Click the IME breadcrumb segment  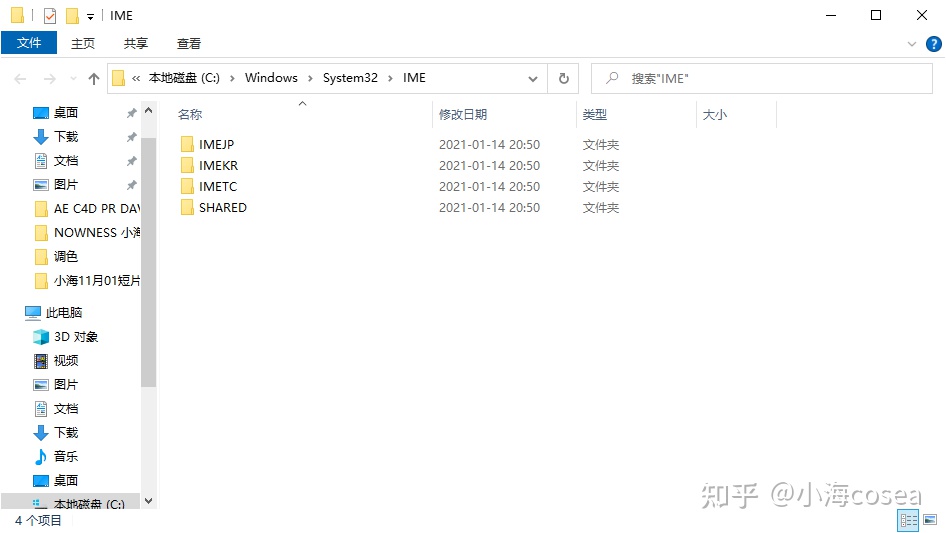[x=414, y=78]
